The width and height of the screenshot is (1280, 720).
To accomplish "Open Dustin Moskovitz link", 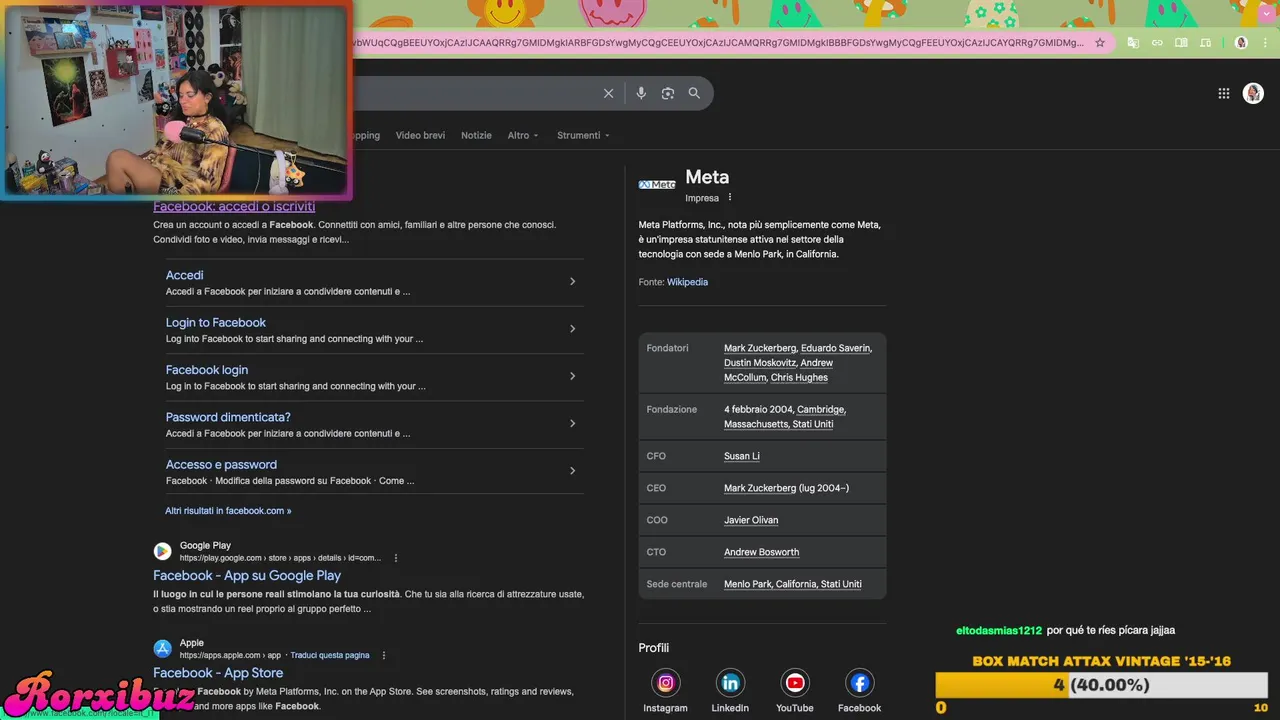I will click(760, 363).
